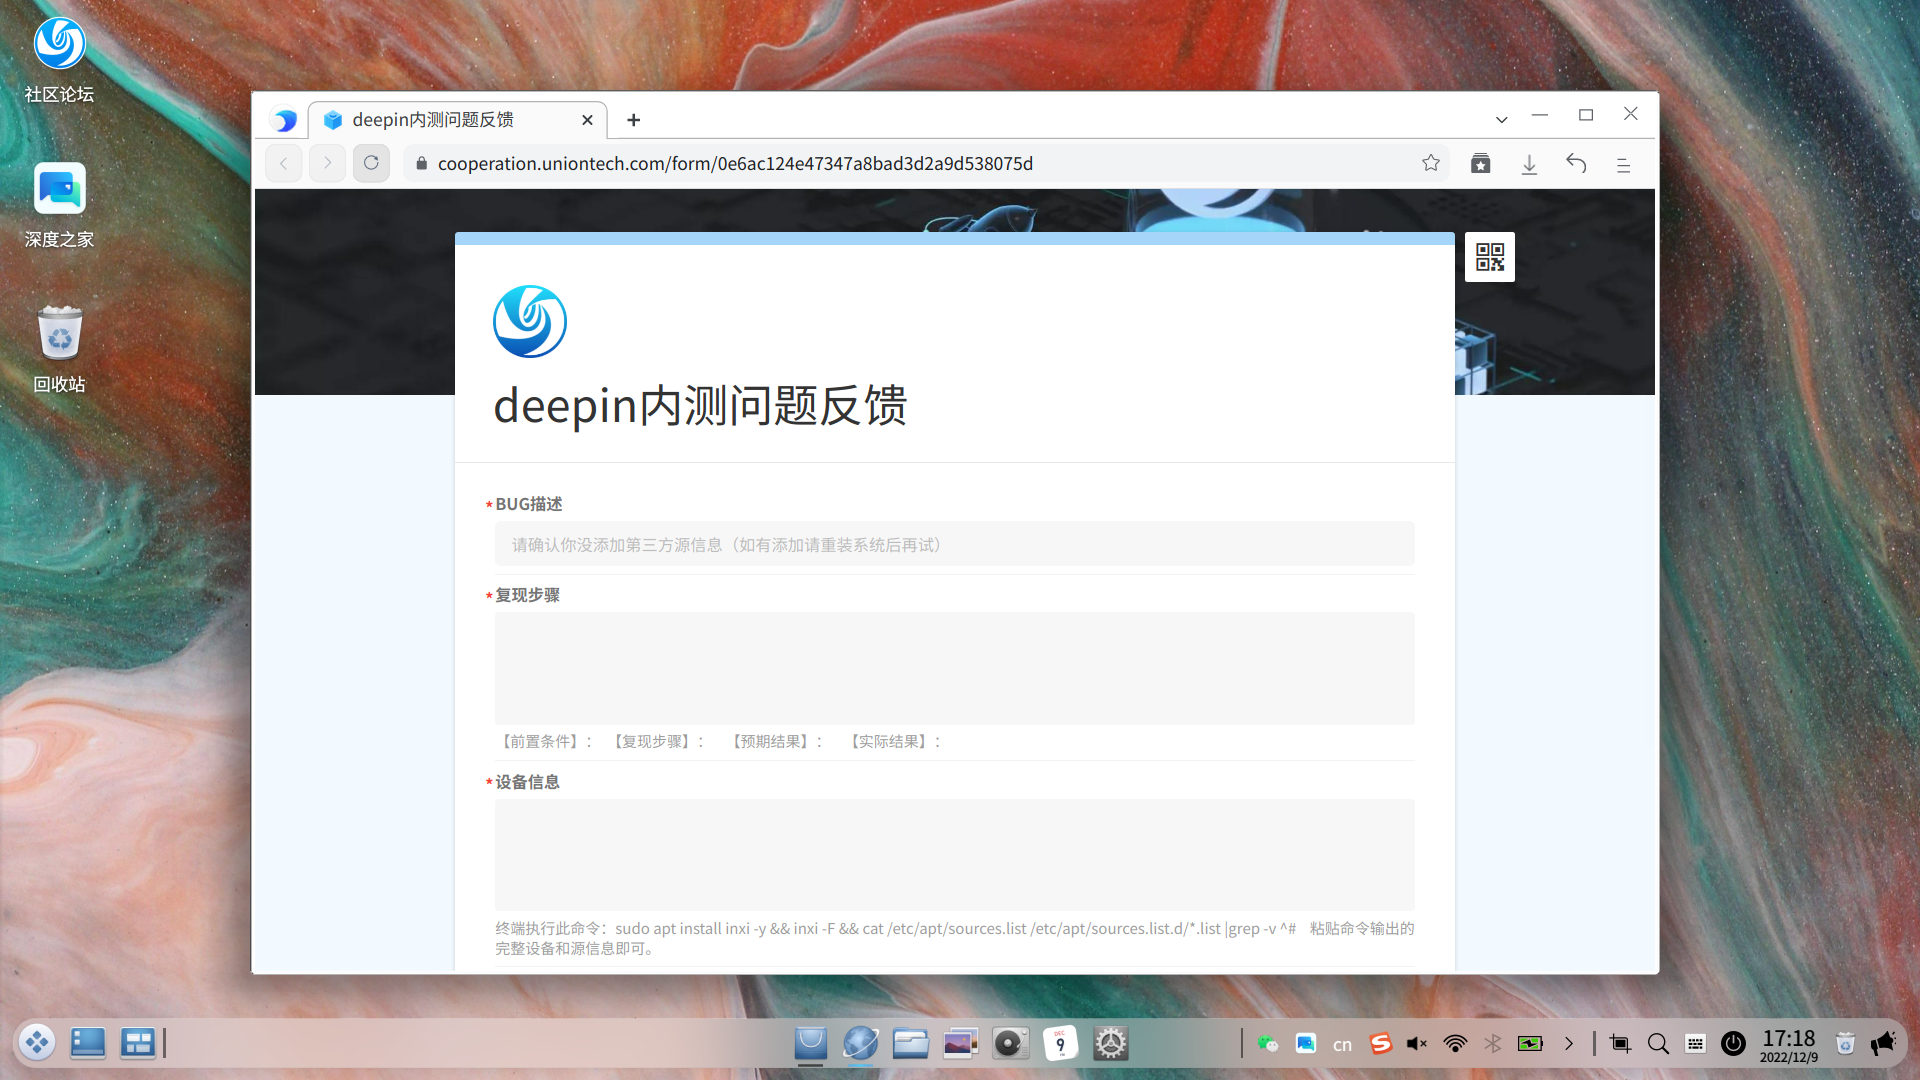Click the BUG描述 input field
Image resolution: width=1920 pixels, height=1080 pixels.
954,544
